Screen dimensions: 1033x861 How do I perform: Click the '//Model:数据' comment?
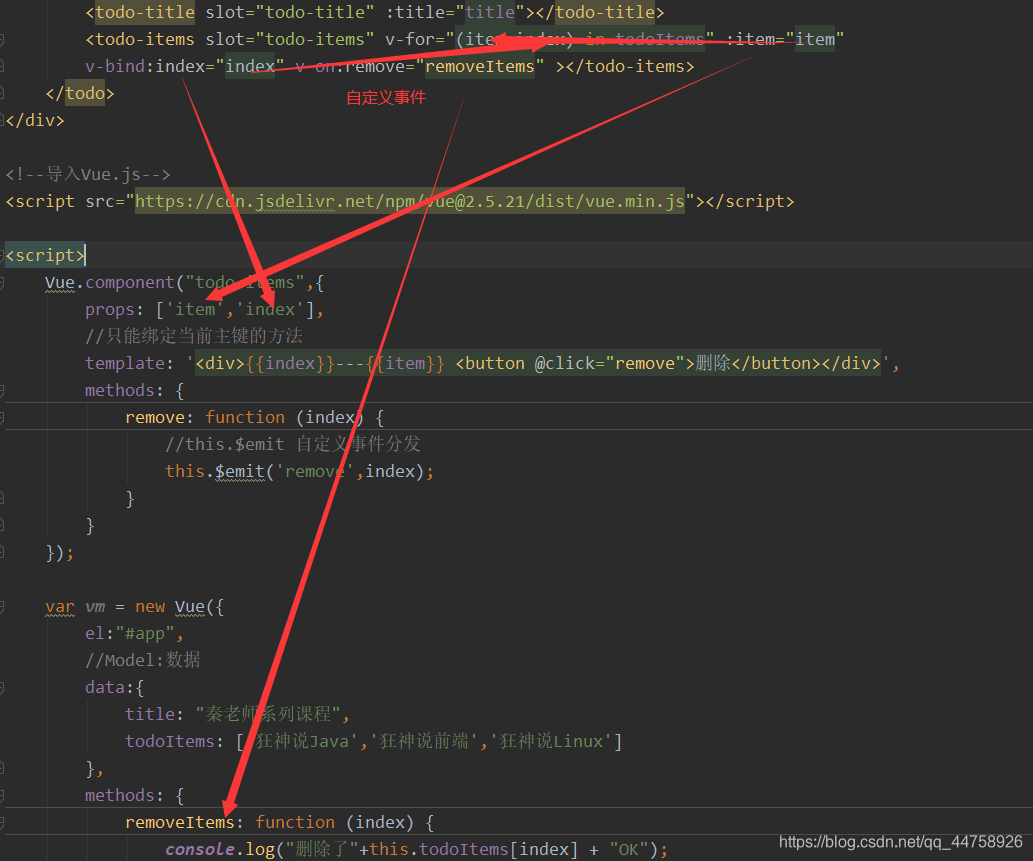tap(142, 661)
